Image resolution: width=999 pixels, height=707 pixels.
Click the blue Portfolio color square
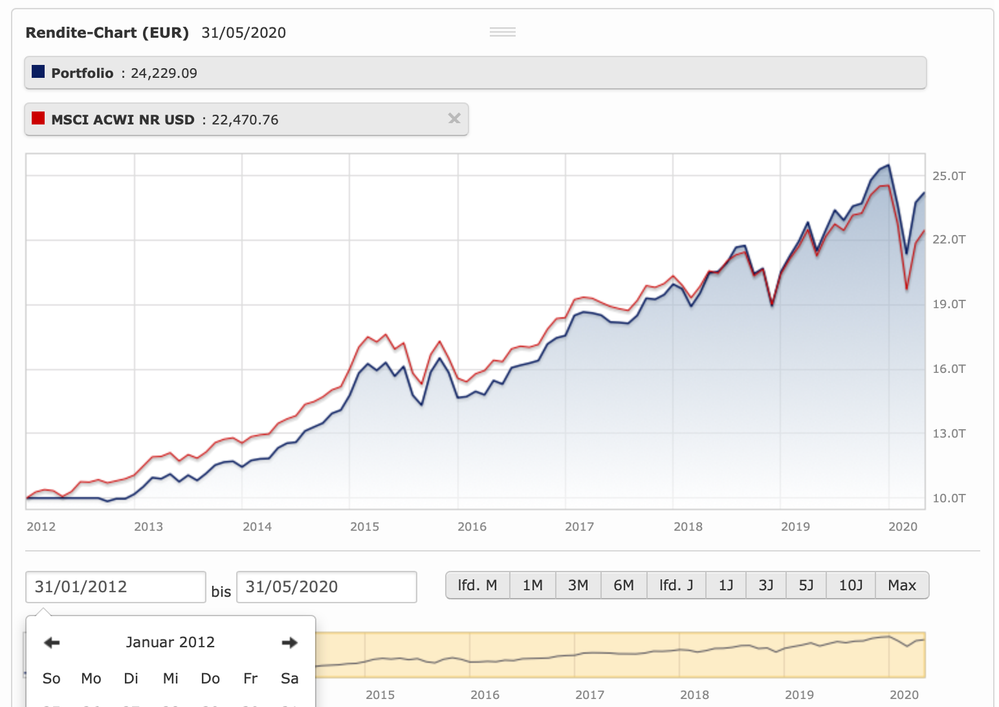pos(38,72)
